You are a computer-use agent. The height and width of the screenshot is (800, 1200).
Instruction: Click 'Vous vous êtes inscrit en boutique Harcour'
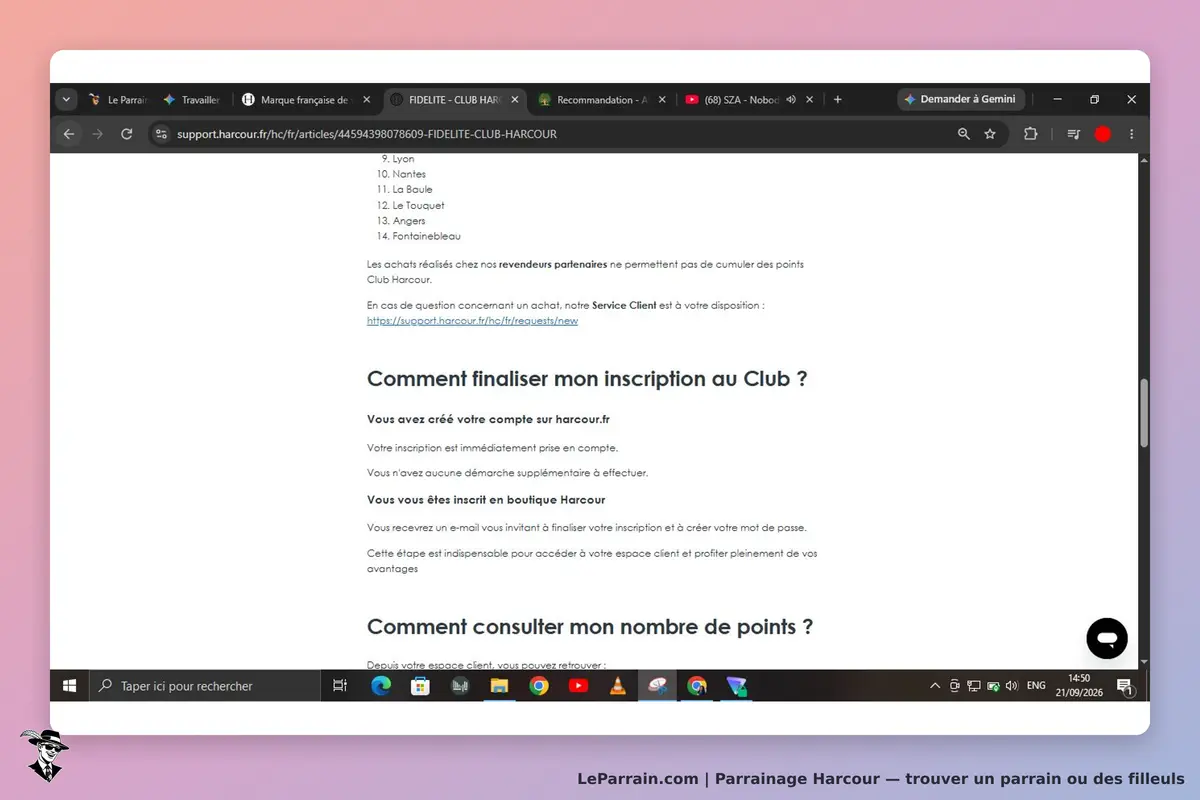tap(486, 499)
